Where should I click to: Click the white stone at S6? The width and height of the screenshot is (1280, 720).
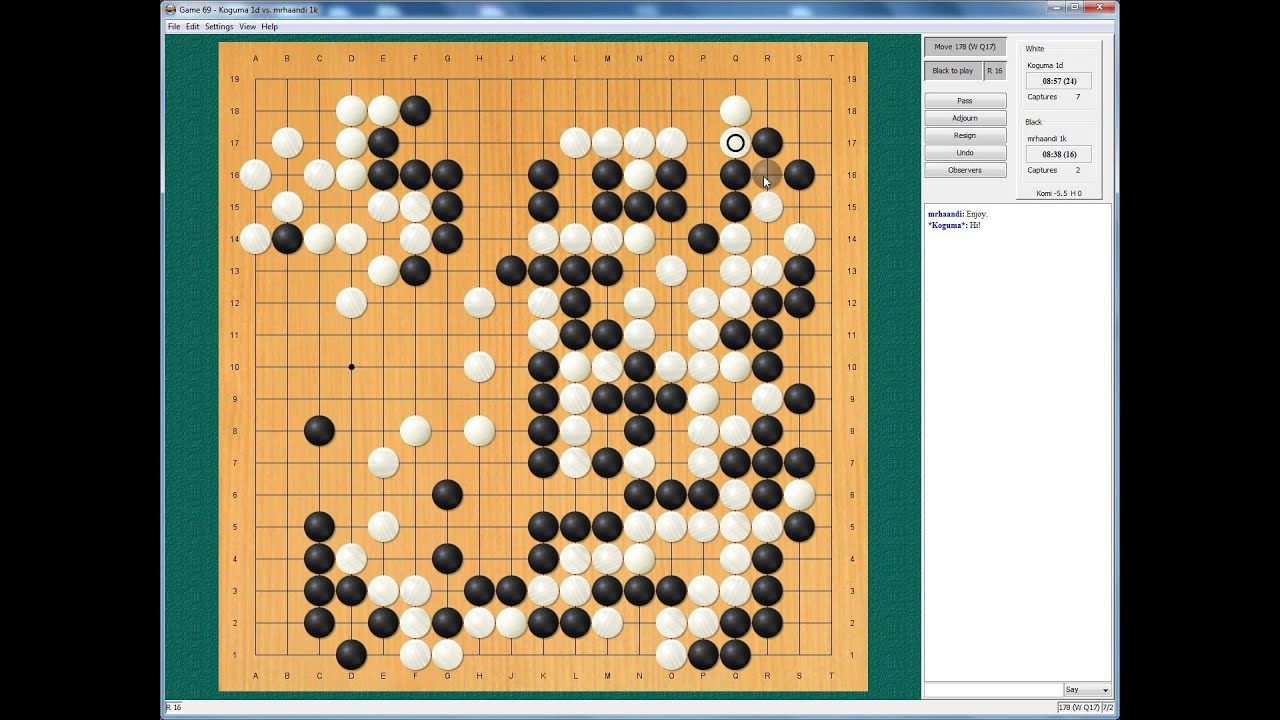(x=799, y=495)
